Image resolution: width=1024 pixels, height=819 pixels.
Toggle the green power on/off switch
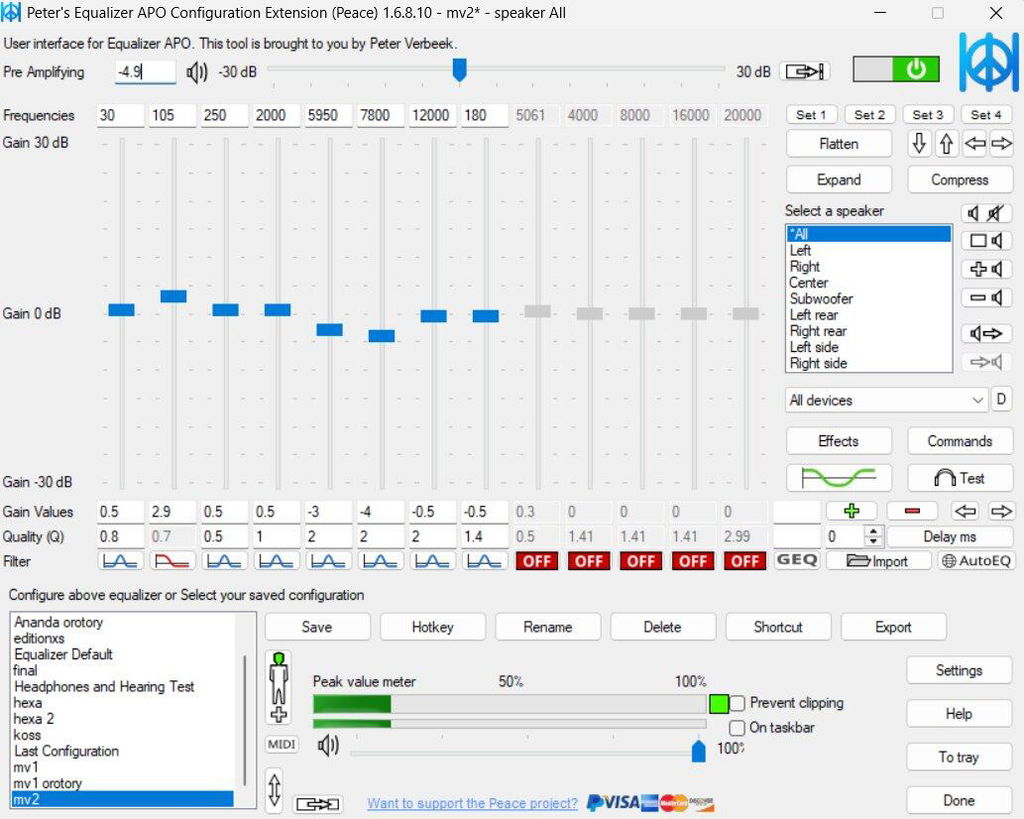coord(896,69)
